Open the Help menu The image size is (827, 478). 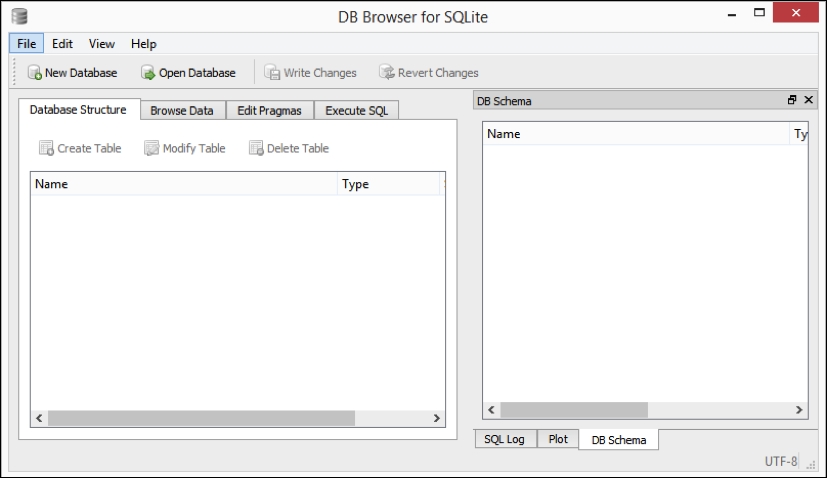coord(143,44)
